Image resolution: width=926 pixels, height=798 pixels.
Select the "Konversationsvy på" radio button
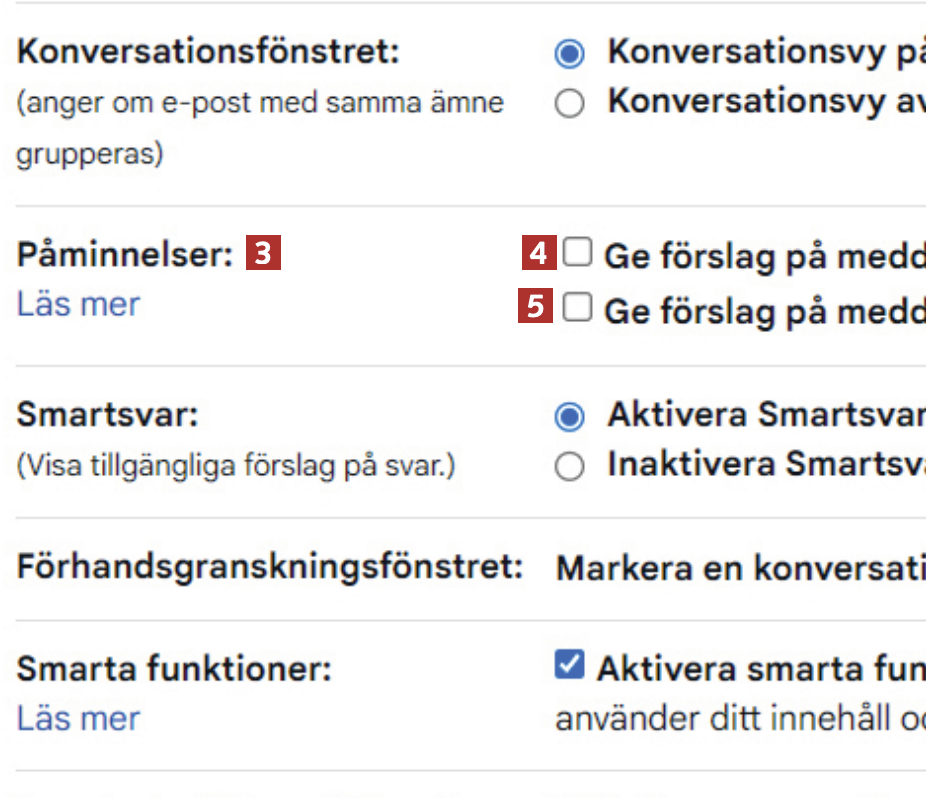click(x=569, y=54)
